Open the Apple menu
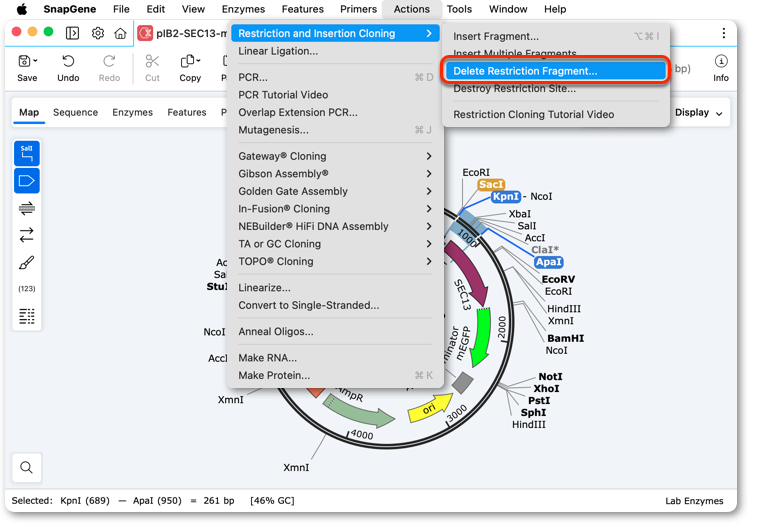 pos(22,9)
